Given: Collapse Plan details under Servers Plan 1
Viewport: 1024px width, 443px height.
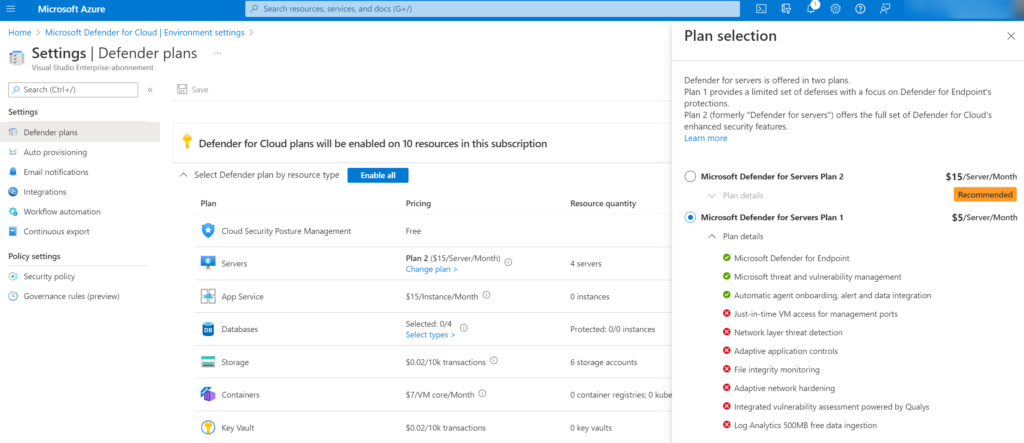Looking at the screenshot, I should [736, 237].
